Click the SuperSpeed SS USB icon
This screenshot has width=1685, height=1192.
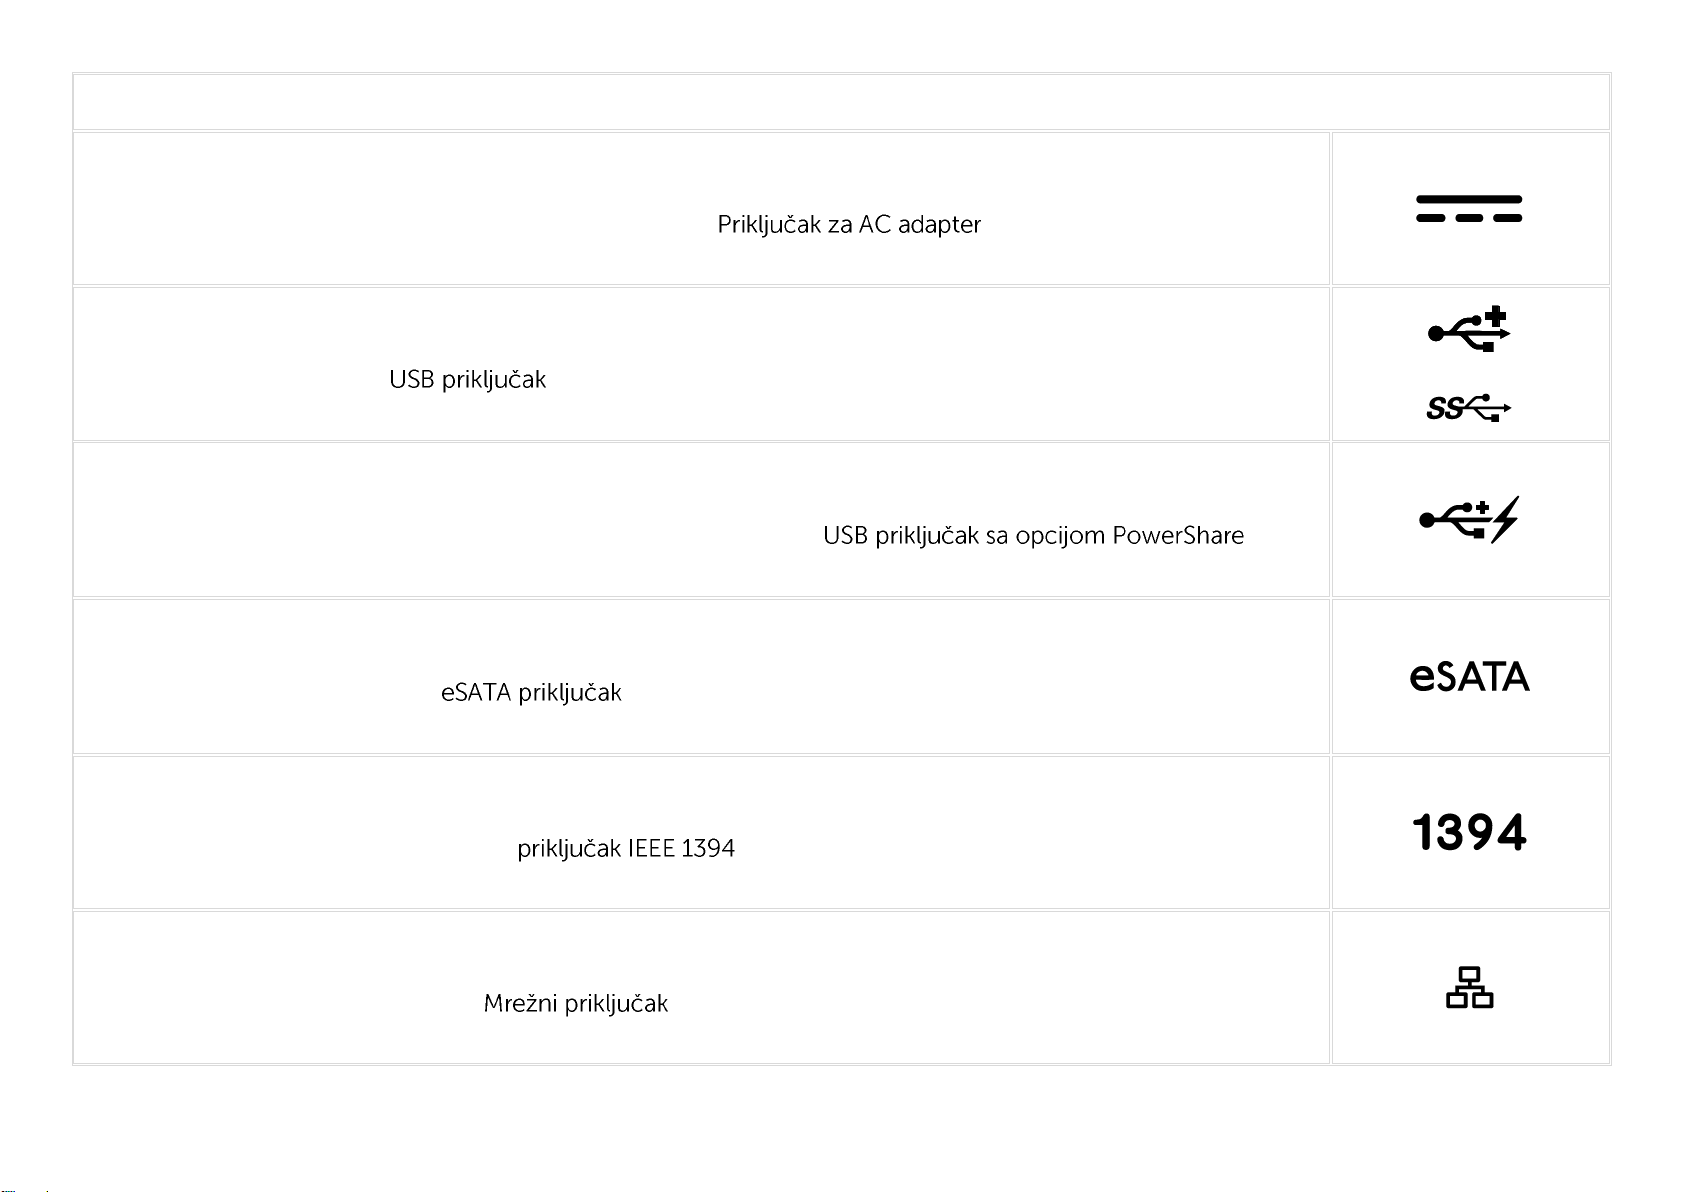(x=1469, y=407)
